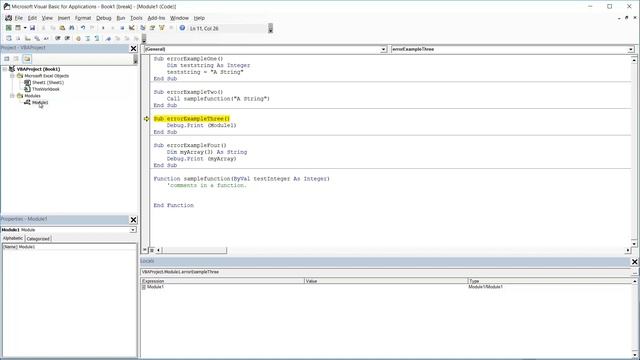Click the Break pause icon

pyautogui.click(x=113, y=28)
